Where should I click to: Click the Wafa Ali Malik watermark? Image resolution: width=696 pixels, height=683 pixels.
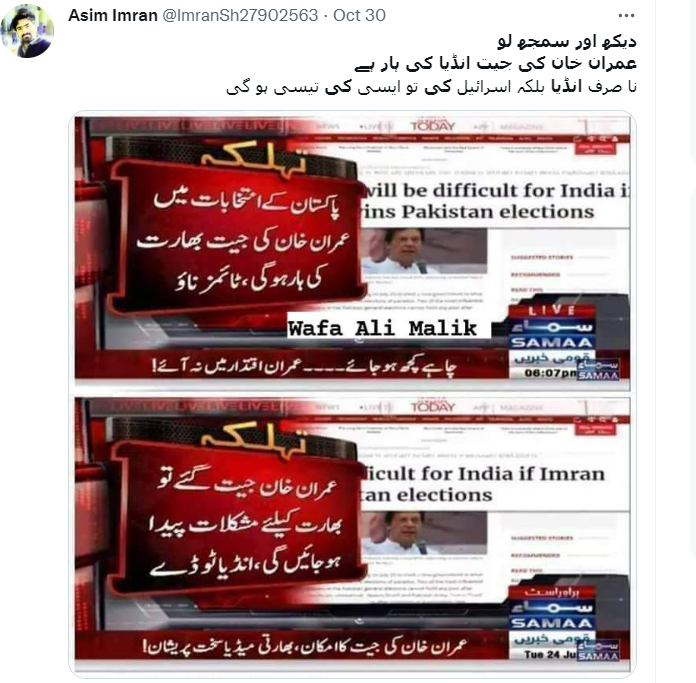click(x=382, y=329)
